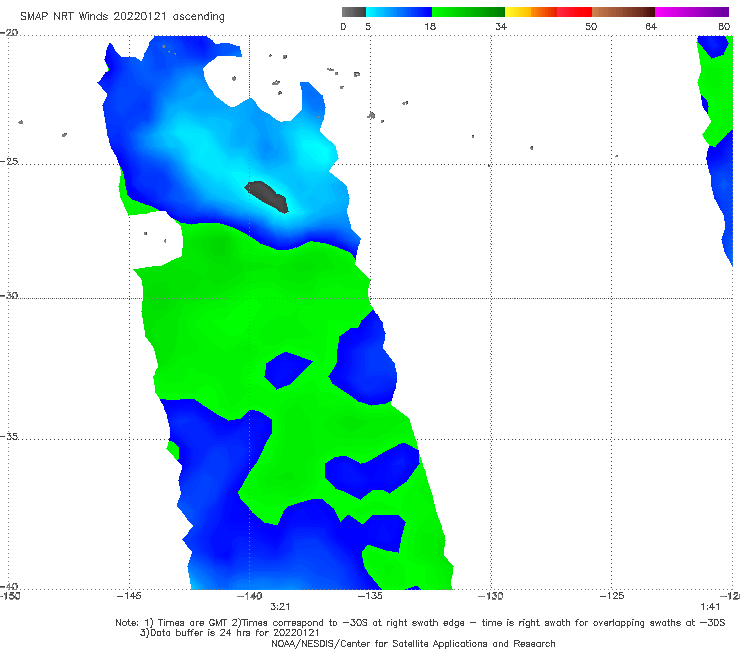The width and height of the screenshot is (740, 650).
Task: Click the latitude label "-20"
Action: coord(9,33)
